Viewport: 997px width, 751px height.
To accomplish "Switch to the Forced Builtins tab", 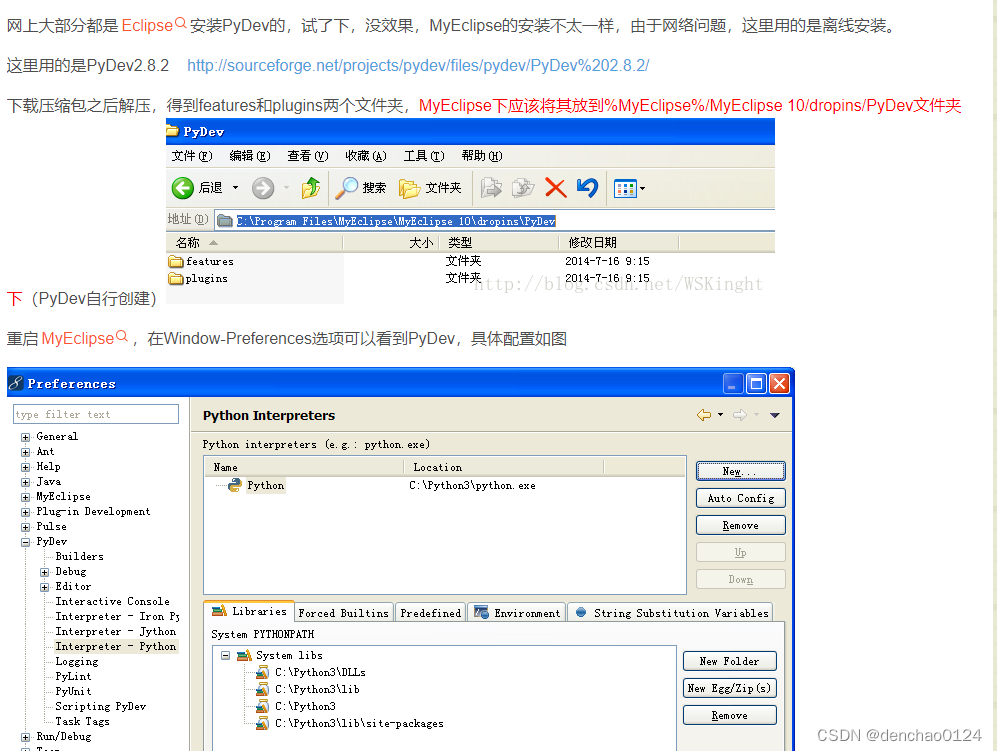I will [343, 613].
